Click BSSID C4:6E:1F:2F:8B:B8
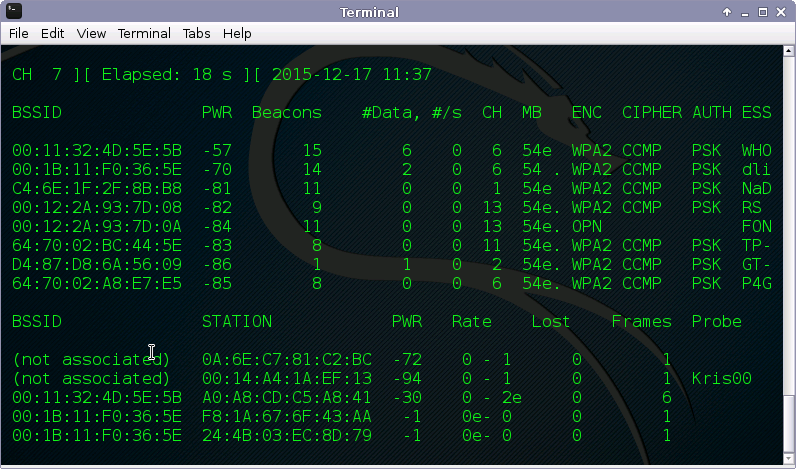This screenshot has width=796, height=469. [97, 188]
